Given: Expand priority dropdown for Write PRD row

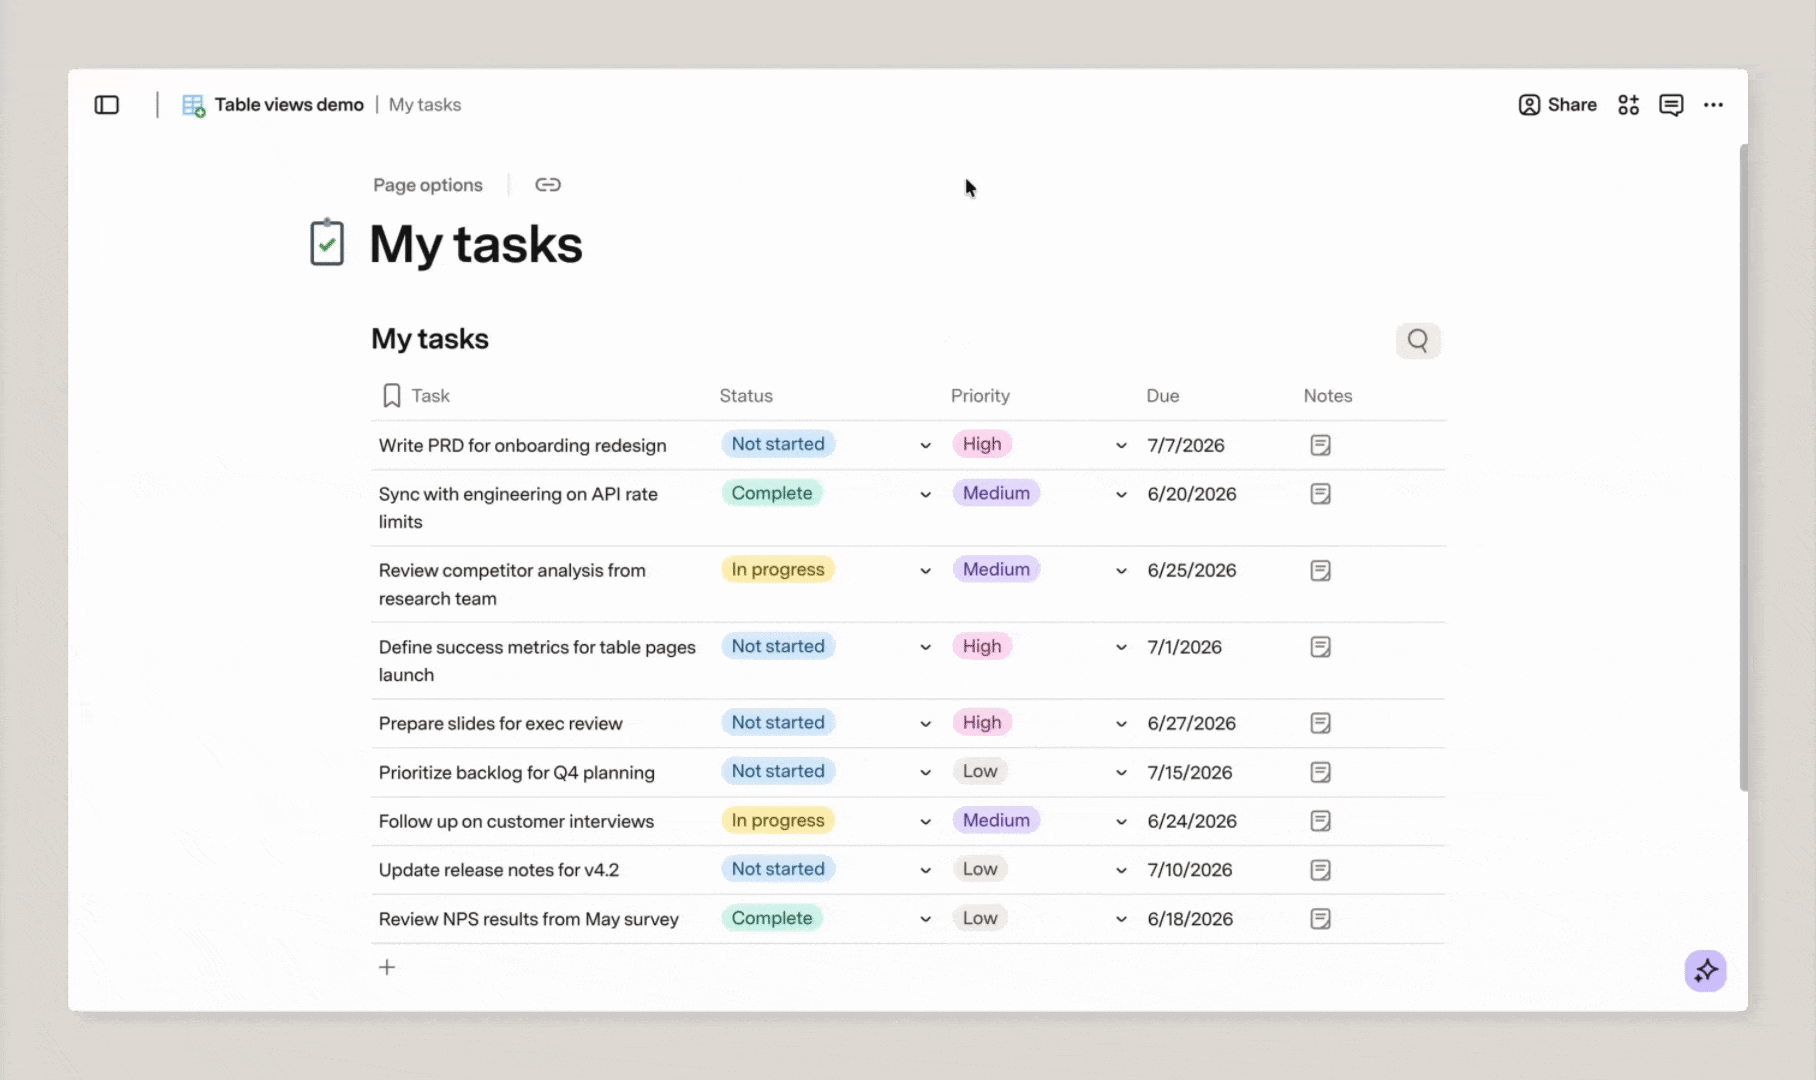Looking at the screenshot, I should coord(1121,446).
